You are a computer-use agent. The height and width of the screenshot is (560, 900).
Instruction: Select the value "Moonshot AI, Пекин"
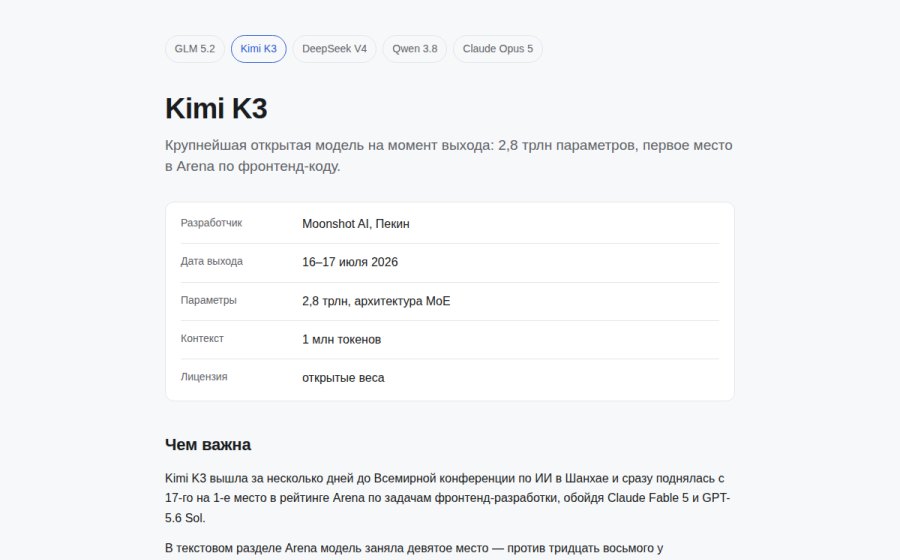coord(356,224)
